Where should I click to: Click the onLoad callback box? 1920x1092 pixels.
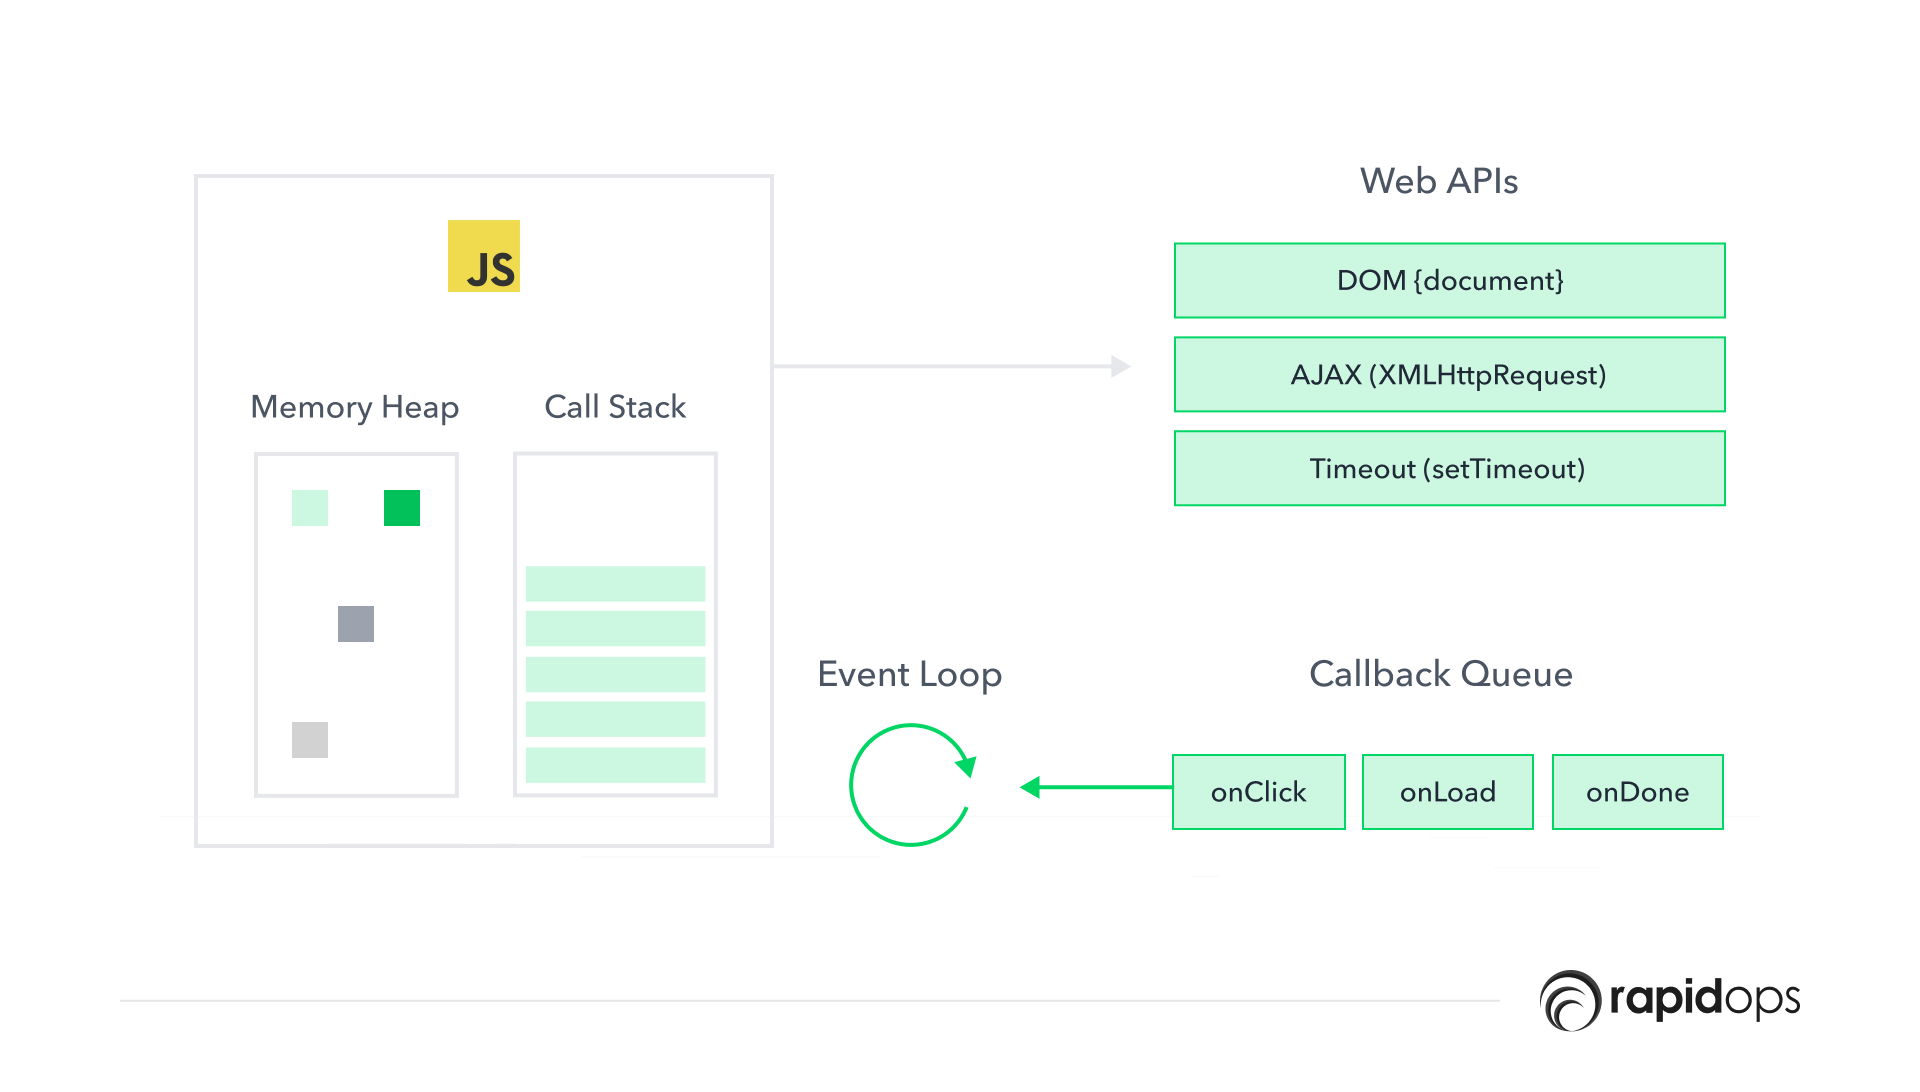click(x=1448, y=792)
